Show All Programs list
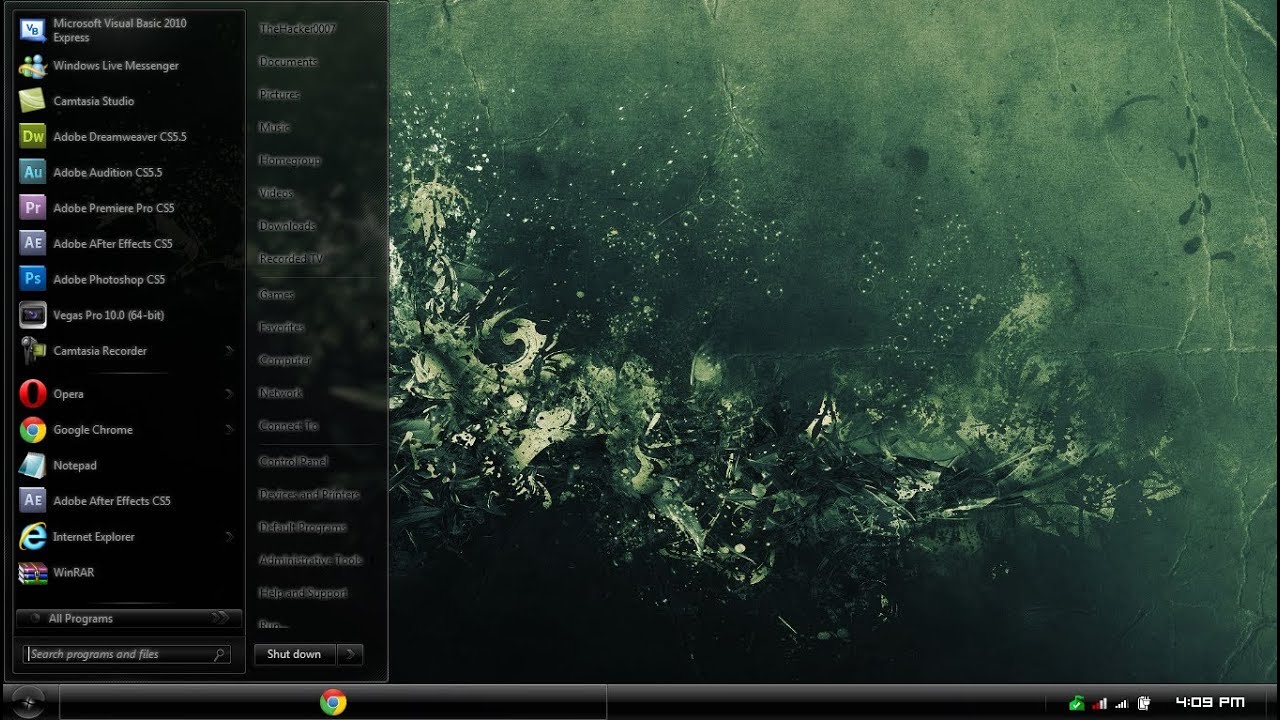The height and width of the screenshot is (720, 1280). pyautogui.click(x=128, y=619)
